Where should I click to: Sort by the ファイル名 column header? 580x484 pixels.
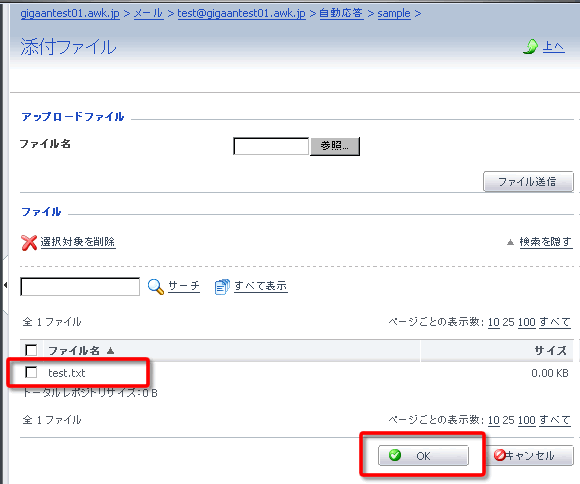click(x=74, y=350)
